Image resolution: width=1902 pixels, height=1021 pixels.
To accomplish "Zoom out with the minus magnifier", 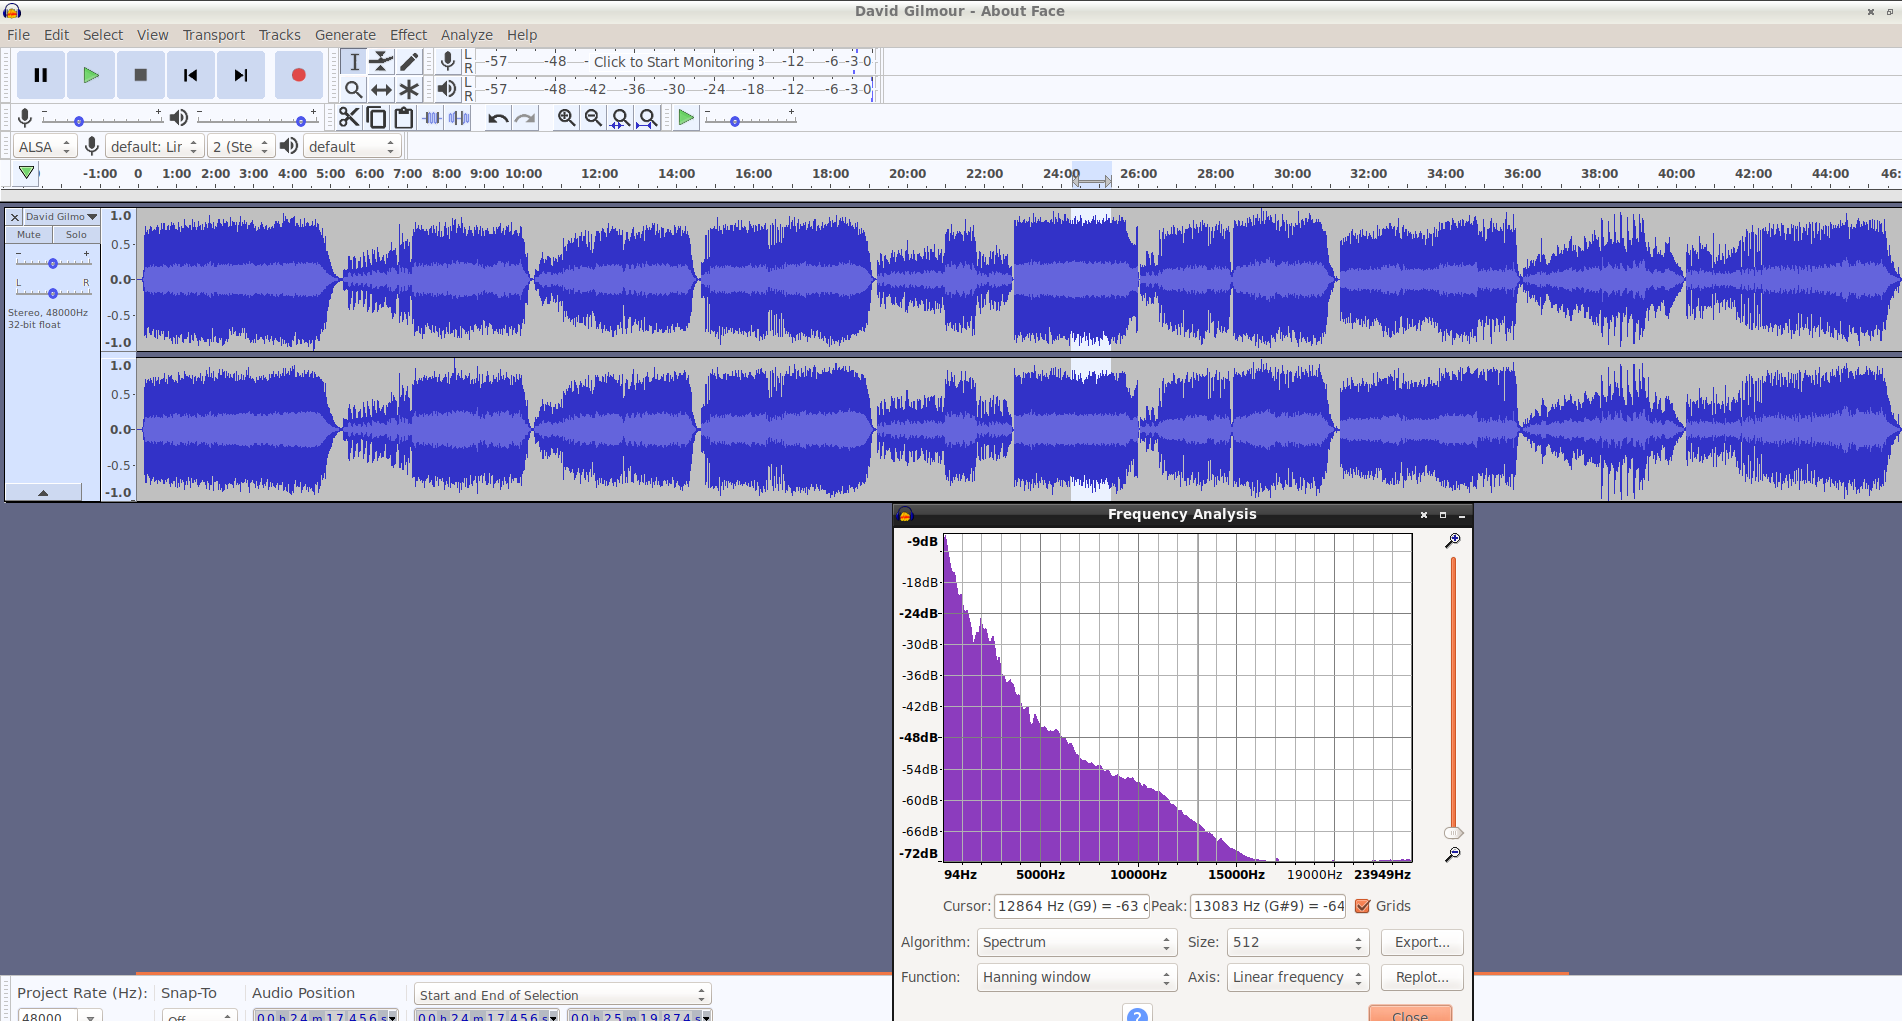I will (593, 118).
